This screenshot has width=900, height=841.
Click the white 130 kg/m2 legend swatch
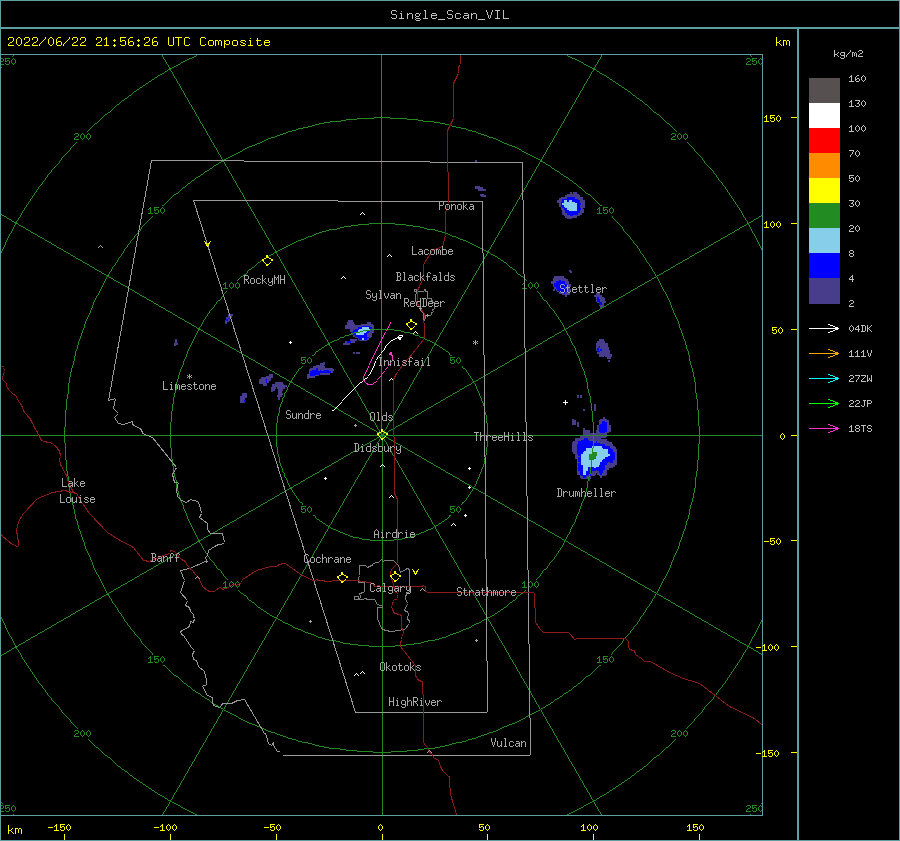pos(824,115)
